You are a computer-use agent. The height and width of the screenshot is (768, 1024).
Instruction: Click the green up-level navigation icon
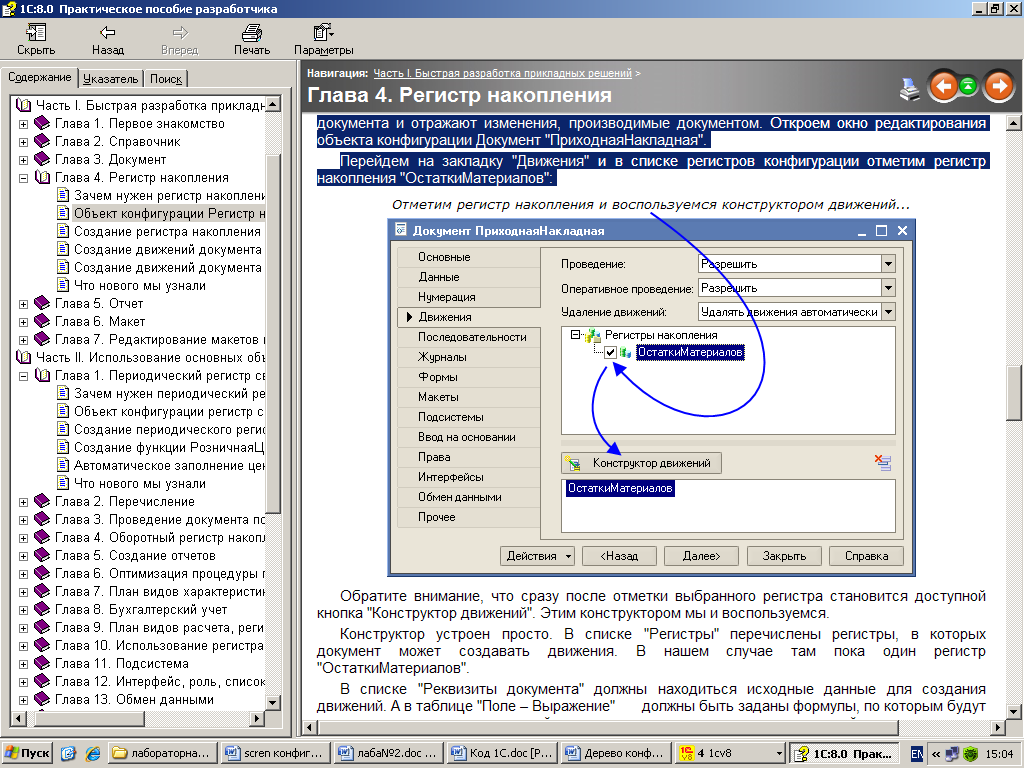pyautogui.click(x=969, y=86)
